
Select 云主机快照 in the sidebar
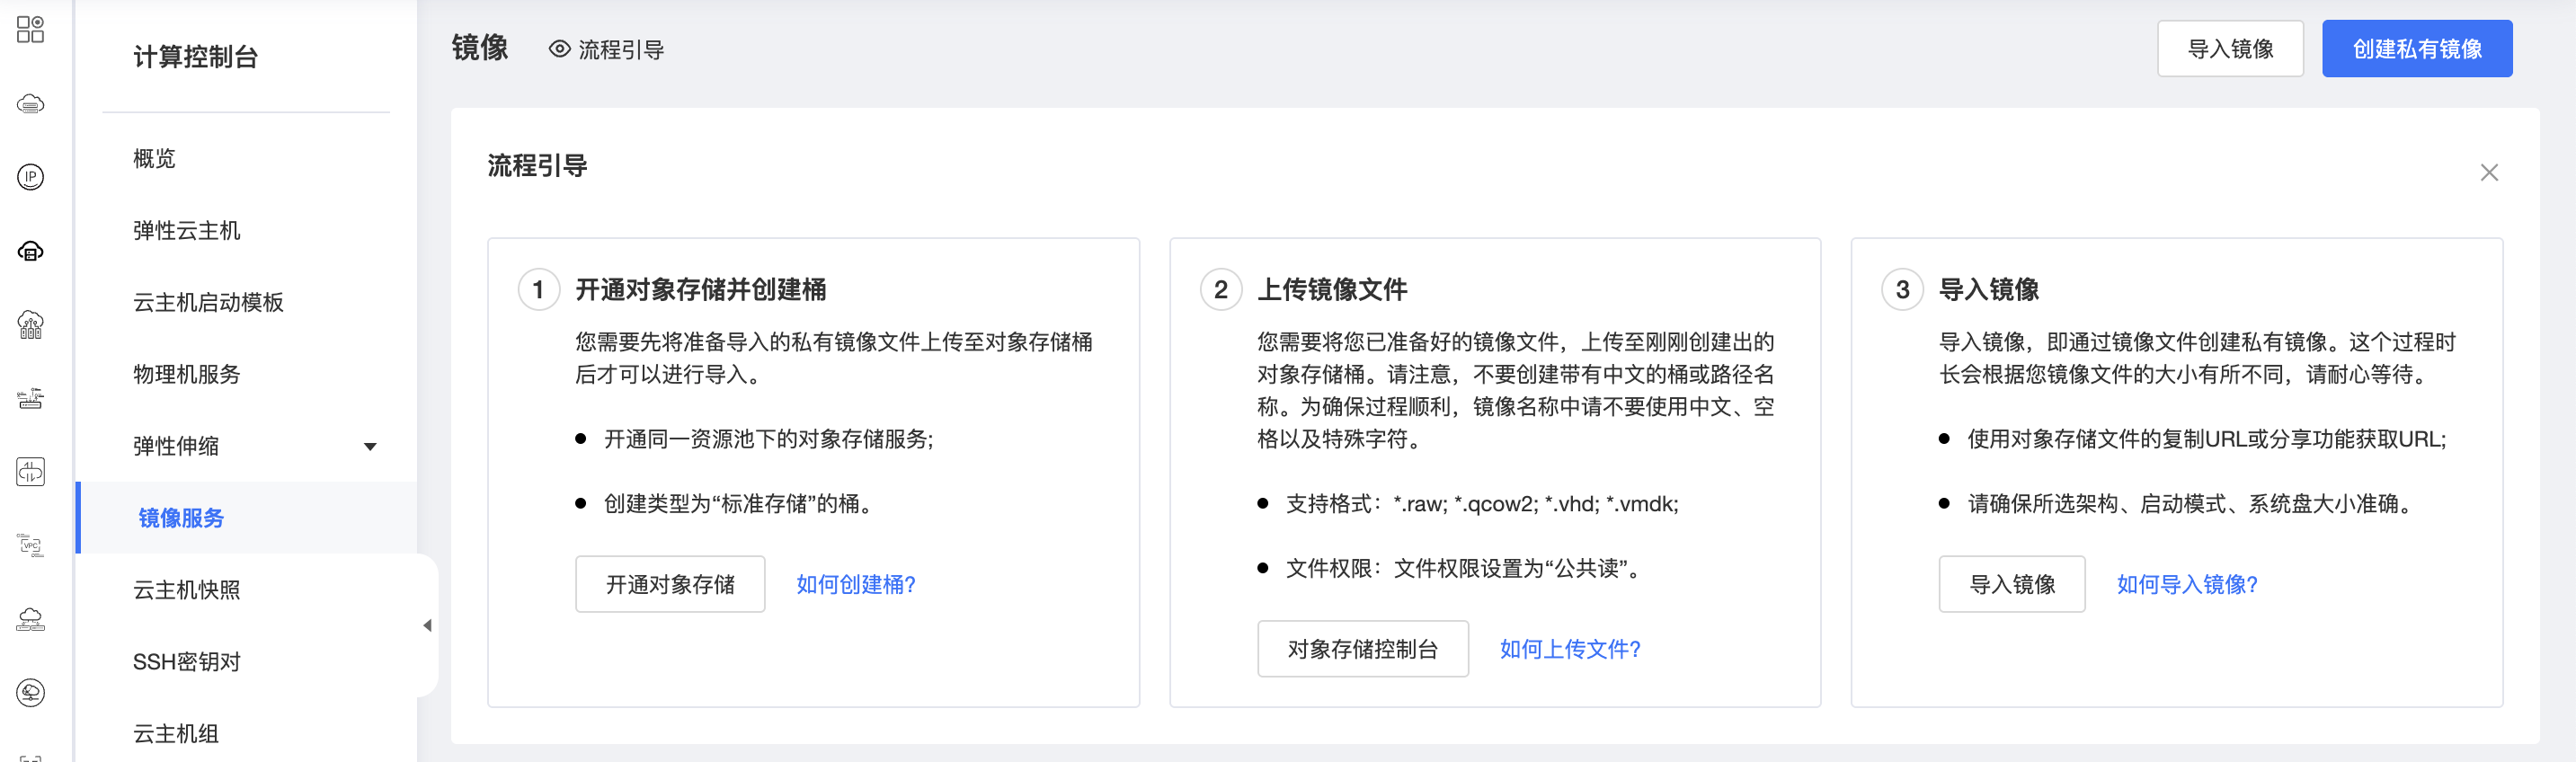coord(187,590)
